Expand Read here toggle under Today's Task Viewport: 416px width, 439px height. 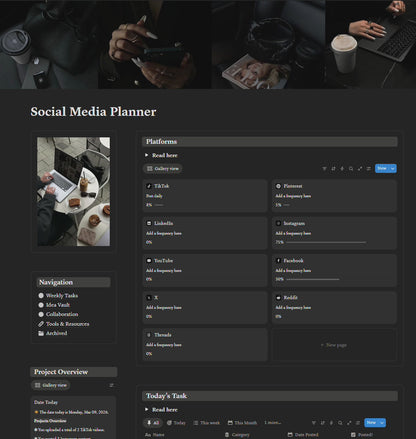(x=146, y=409)
